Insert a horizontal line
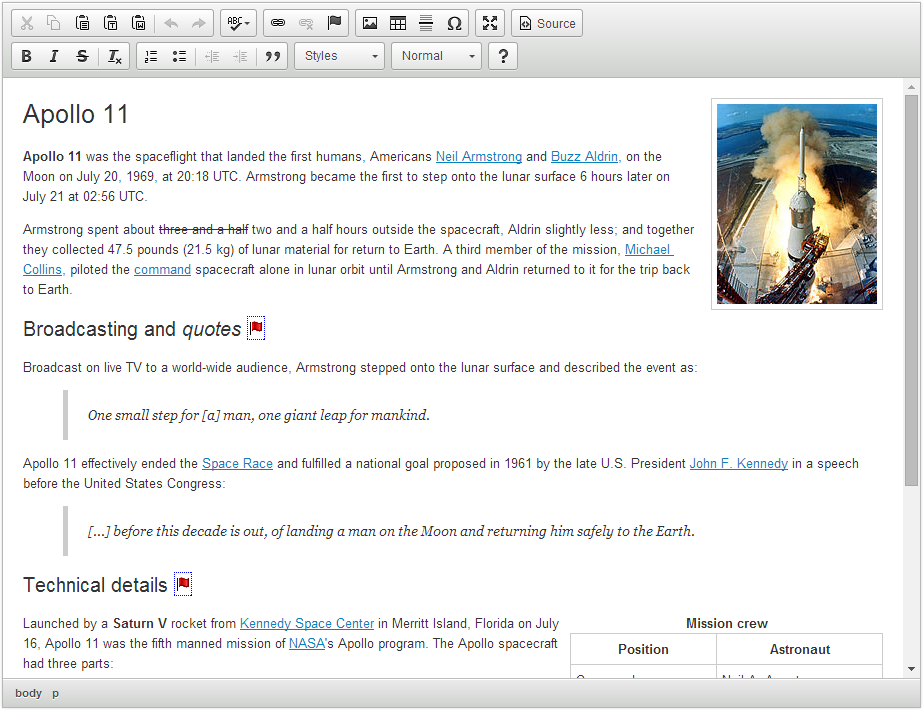923x710 pixels. (x=426, y=23)
